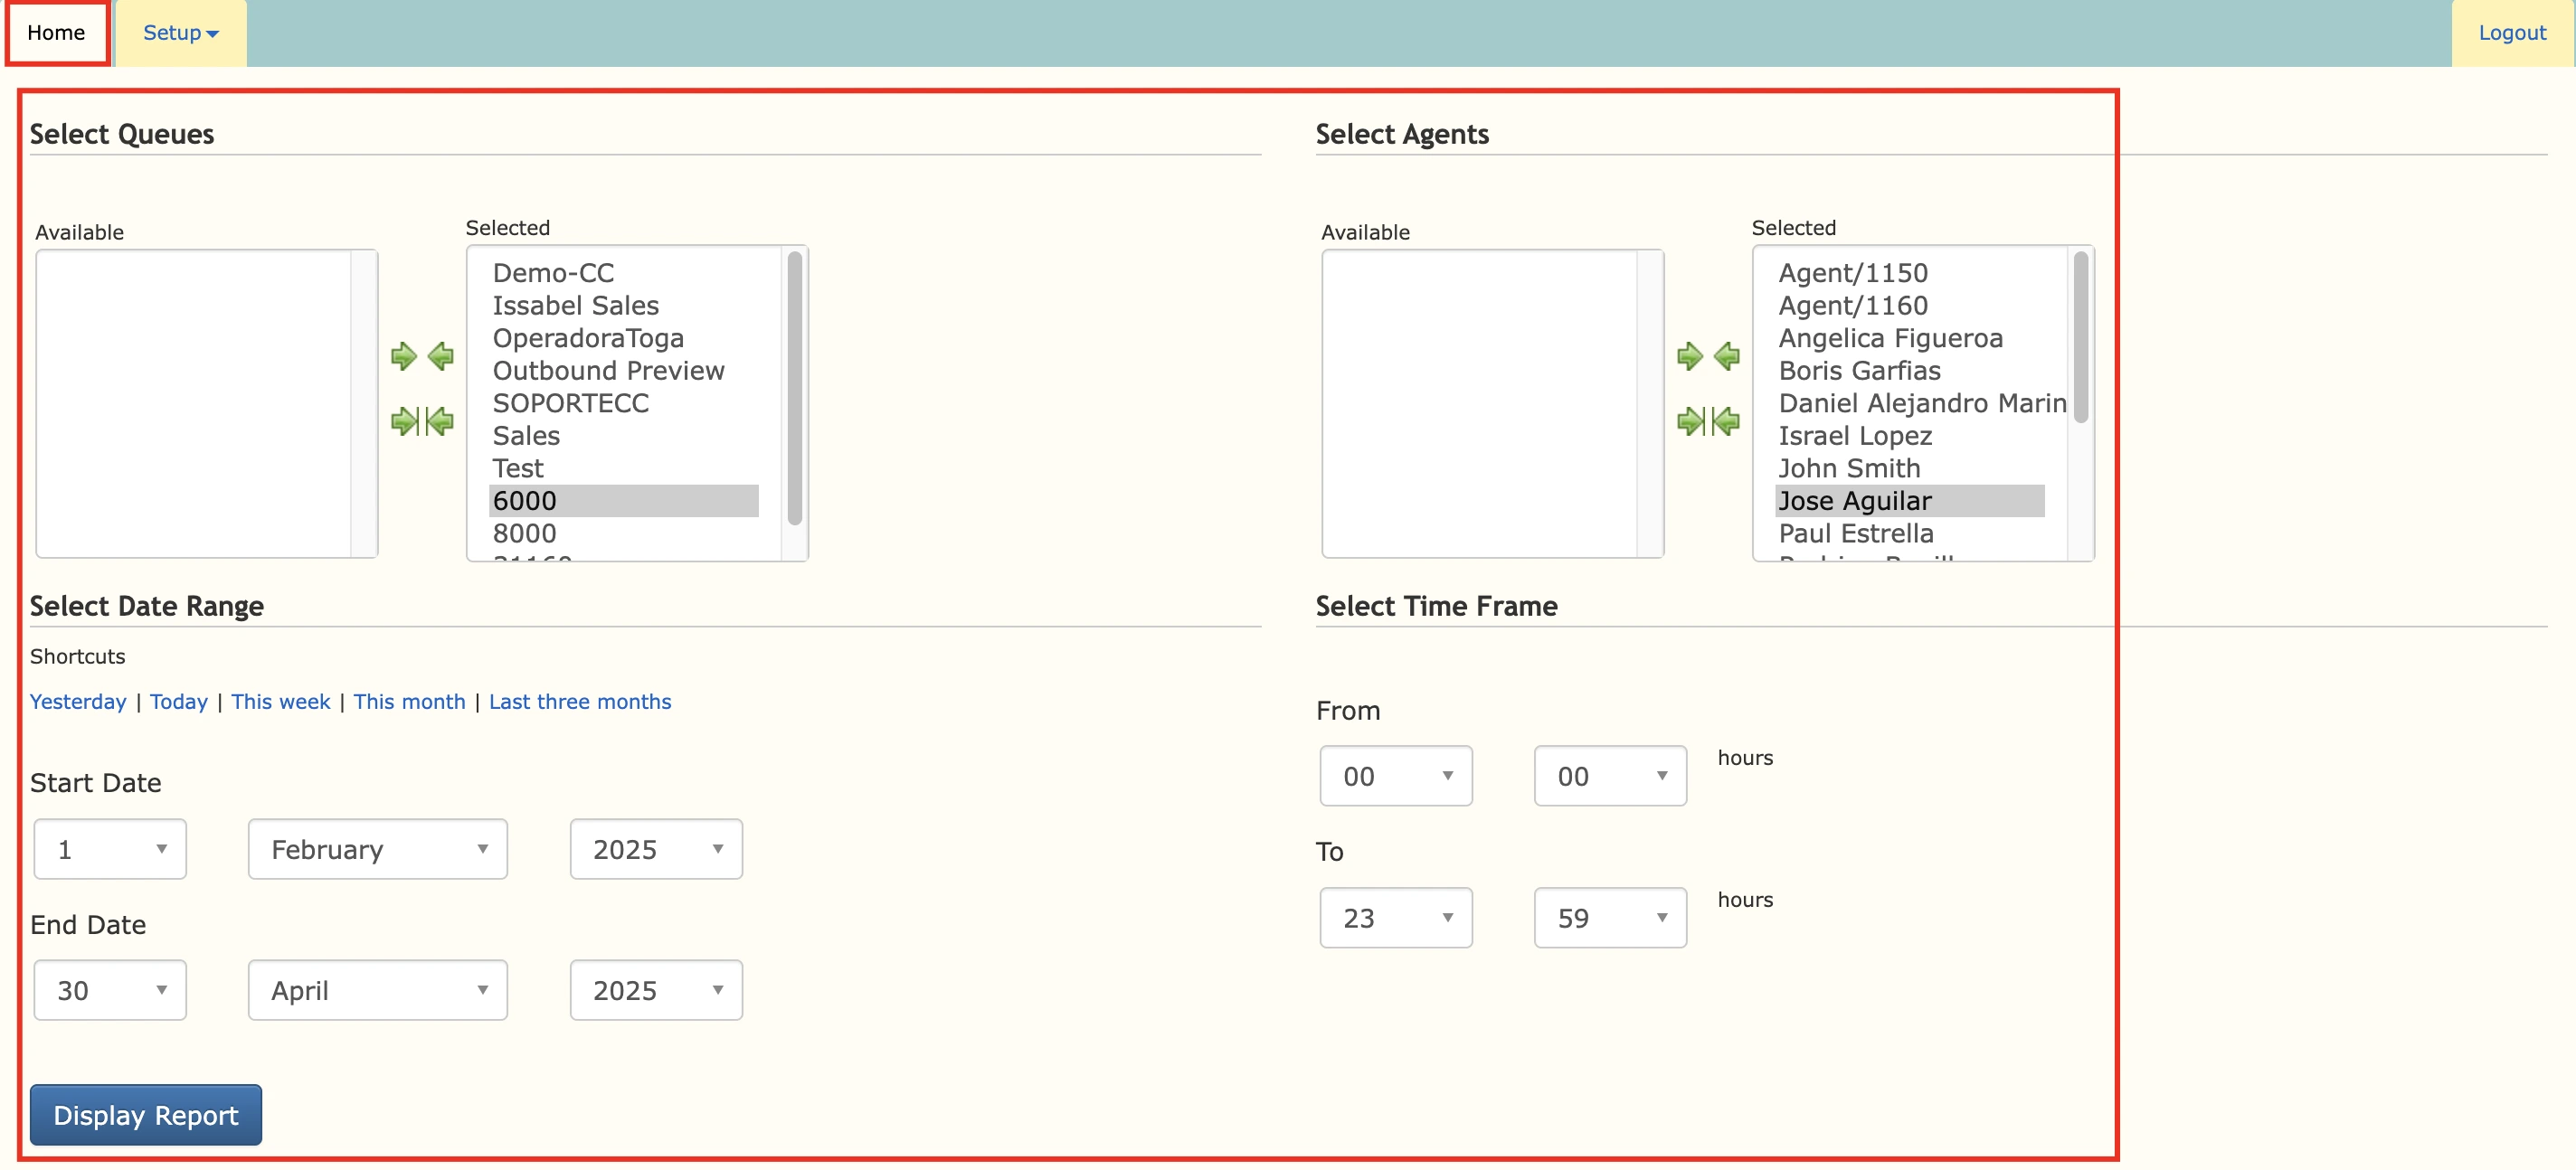Open the Setup menu
This screenshot has width=2576, height=1170.
[x=179, y=33]
